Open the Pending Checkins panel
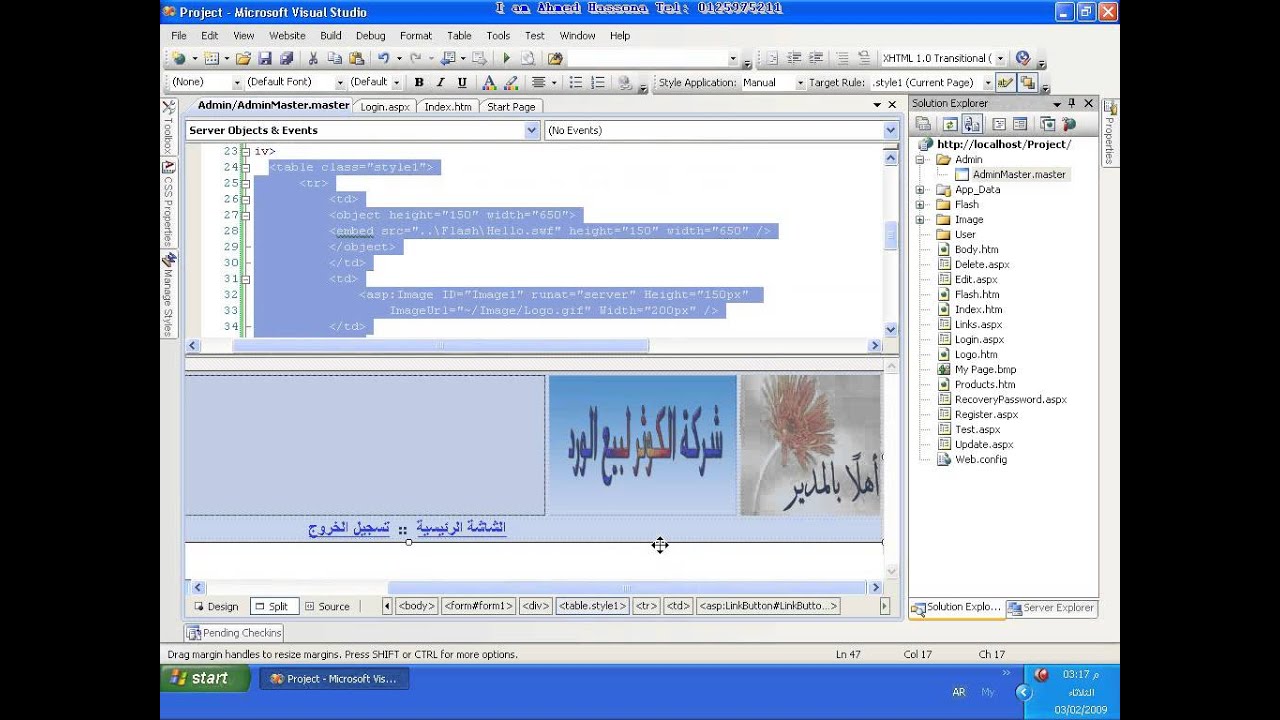 234,632
